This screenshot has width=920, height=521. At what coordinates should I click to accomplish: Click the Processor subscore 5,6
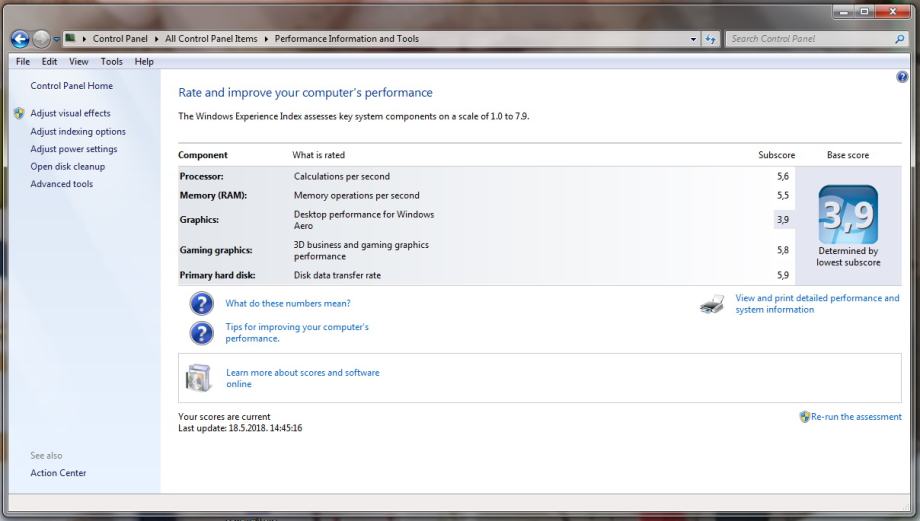coord(783,176)
